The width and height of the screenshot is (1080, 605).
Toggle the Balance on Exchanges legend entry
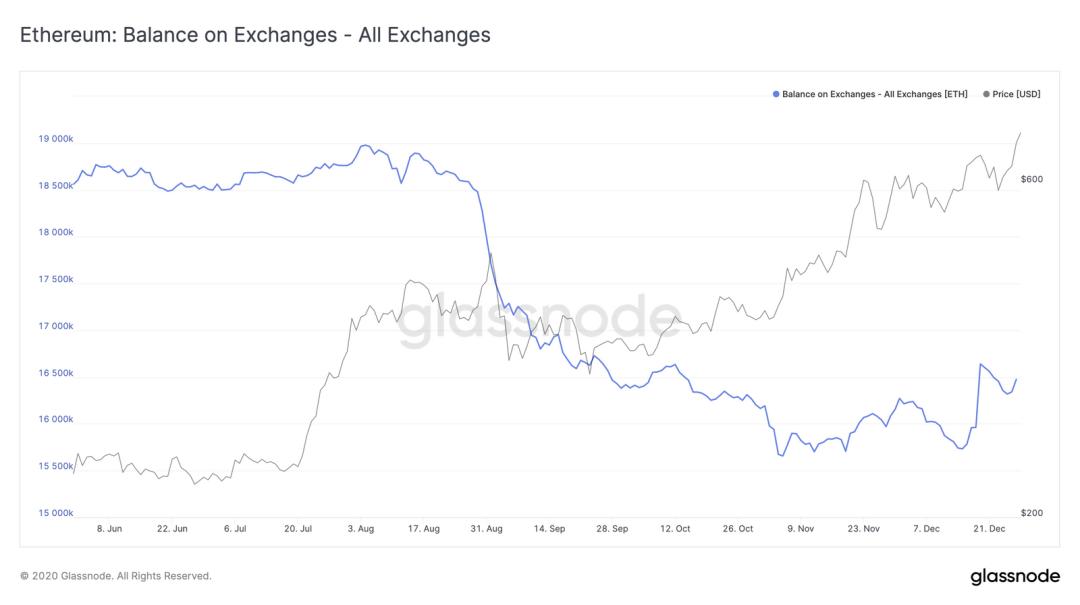click(870, 94)
